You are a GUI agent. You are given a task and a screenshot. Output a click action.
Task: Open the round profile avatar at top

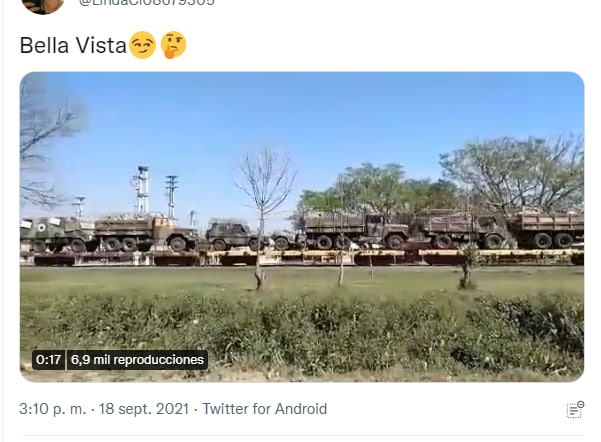[43, 6]
